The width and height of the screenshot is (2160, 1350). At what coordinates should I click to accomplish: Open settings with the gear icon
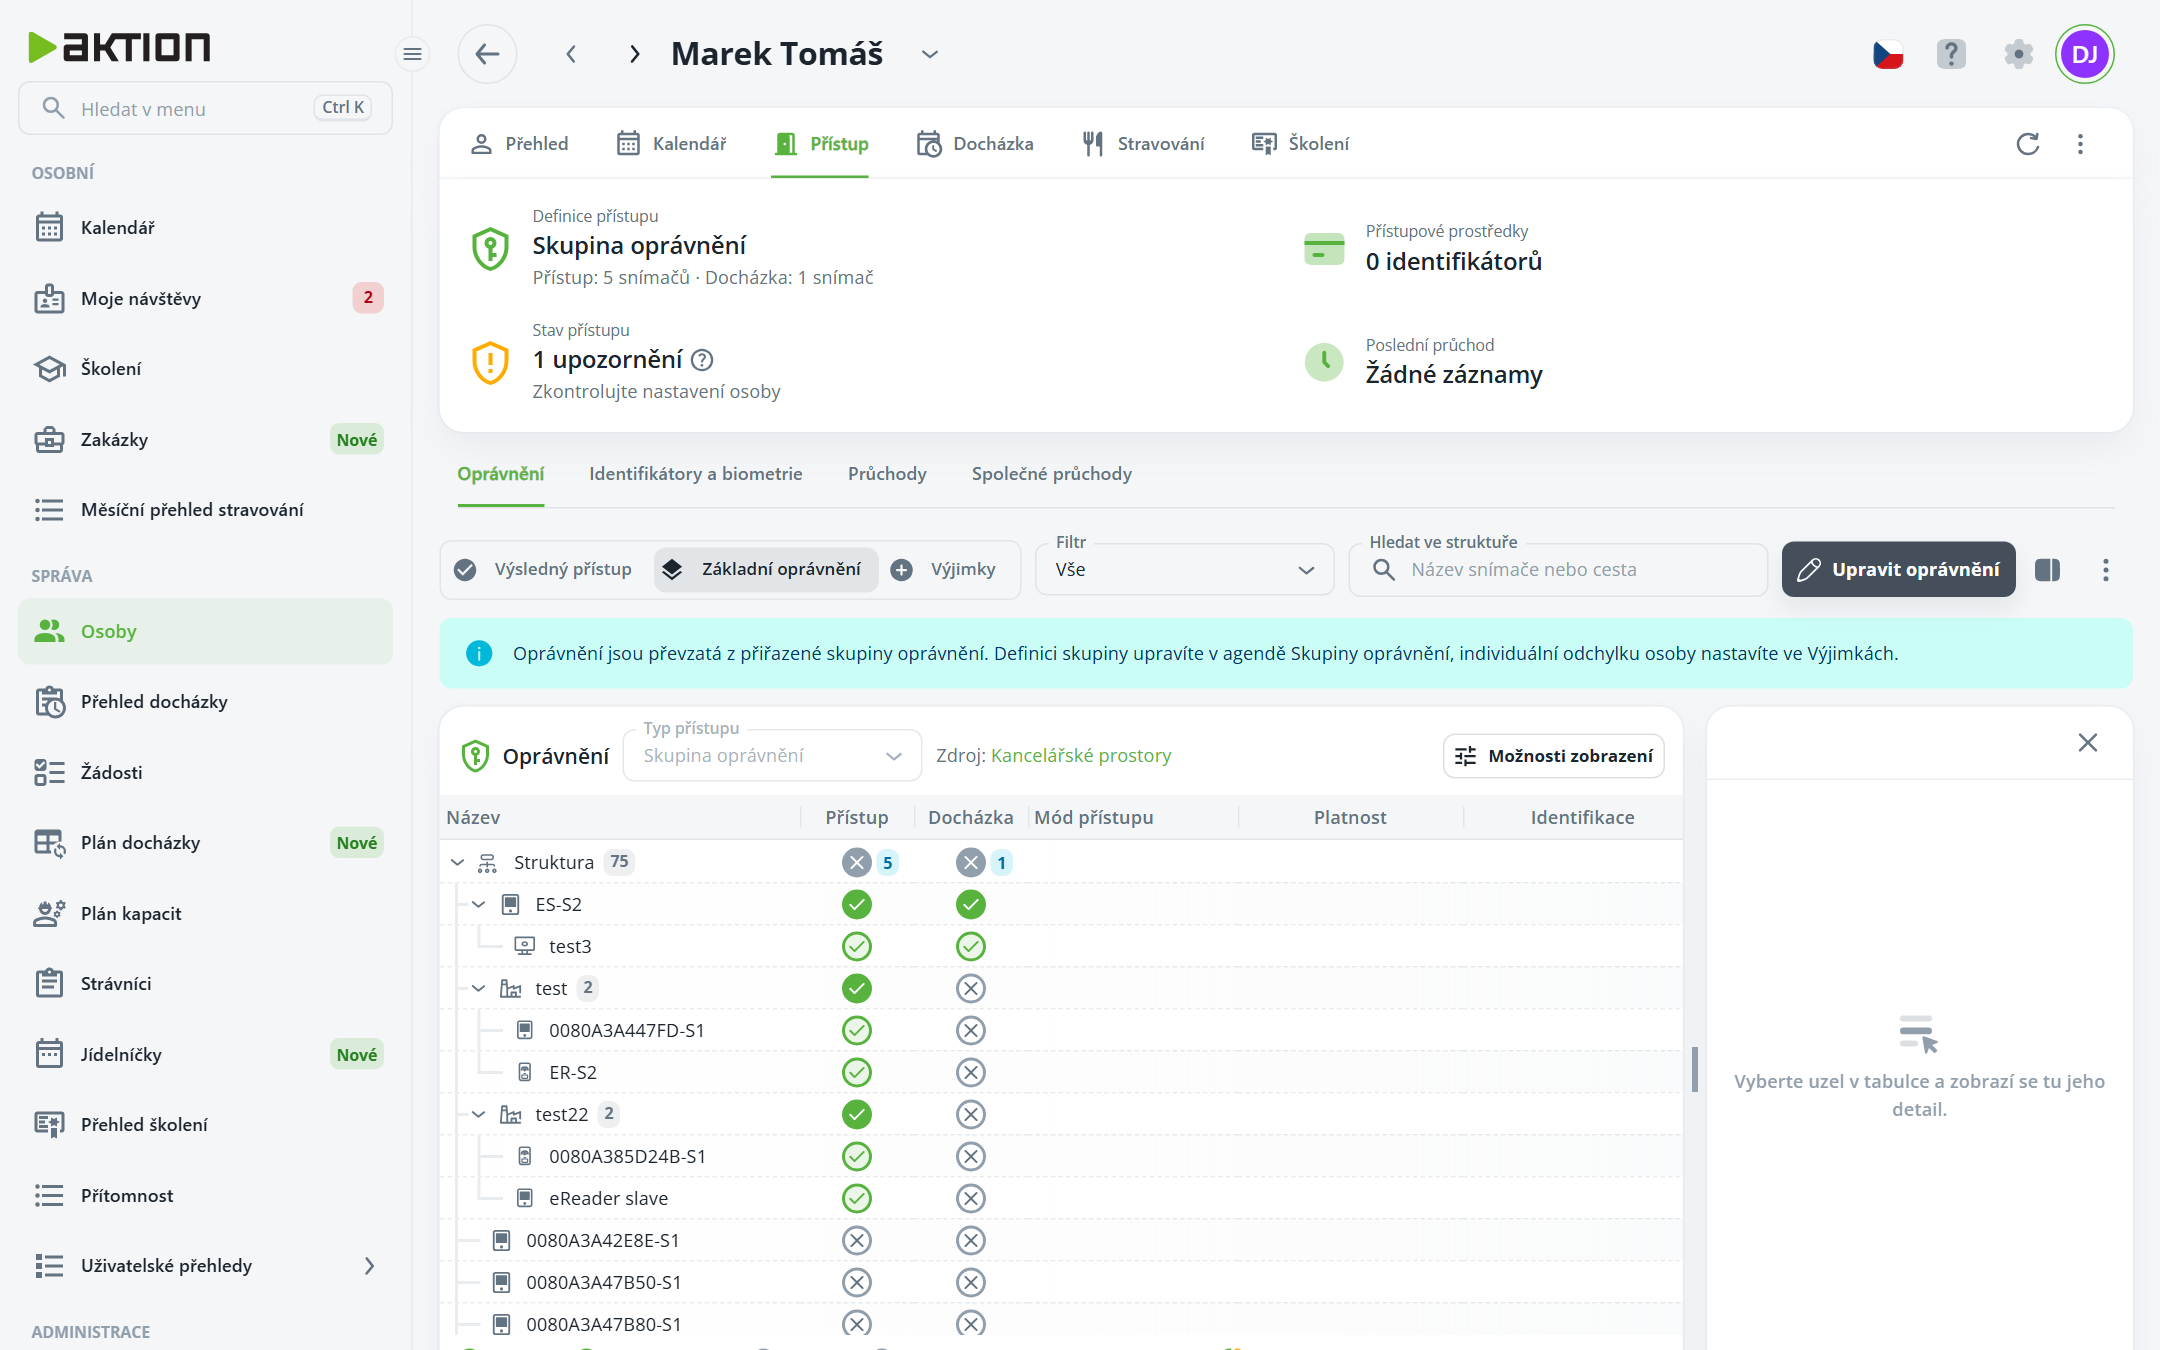tap(2018, 54)
